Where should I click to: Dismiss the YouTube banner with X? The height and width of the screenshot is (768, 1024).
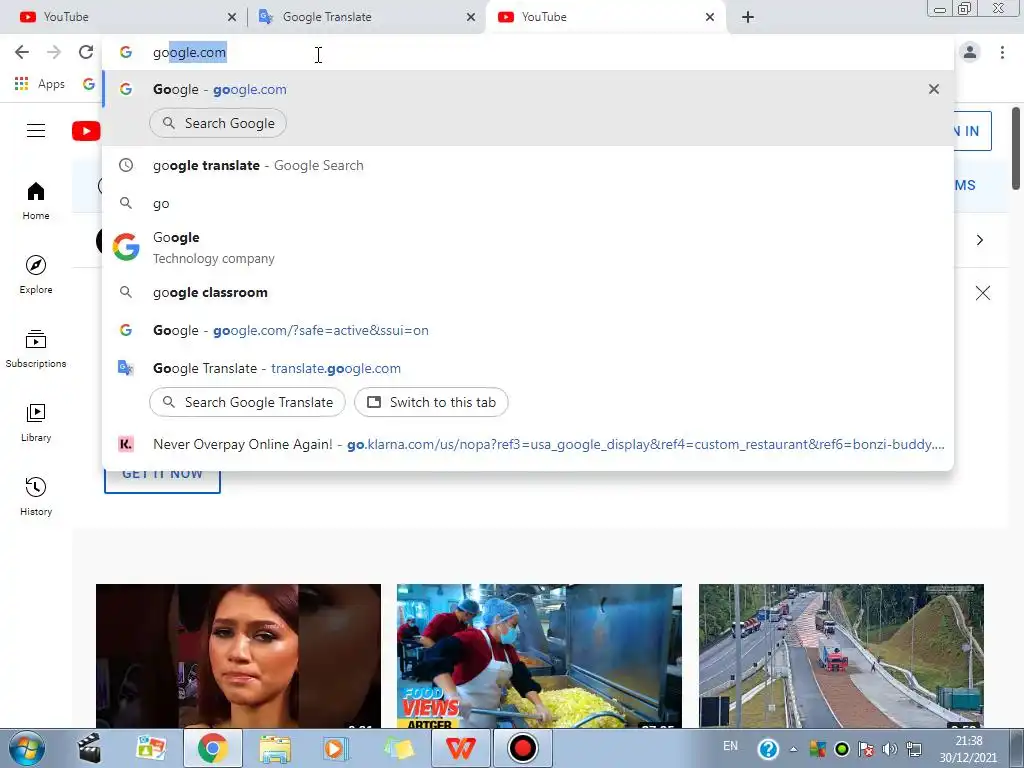[983, 293]
